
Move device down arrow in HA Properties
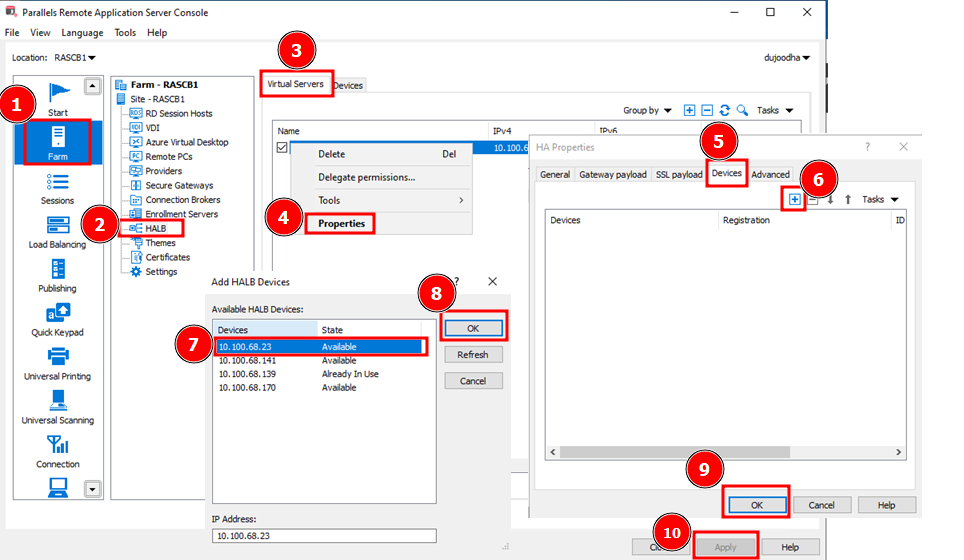(x=830, y=199)
